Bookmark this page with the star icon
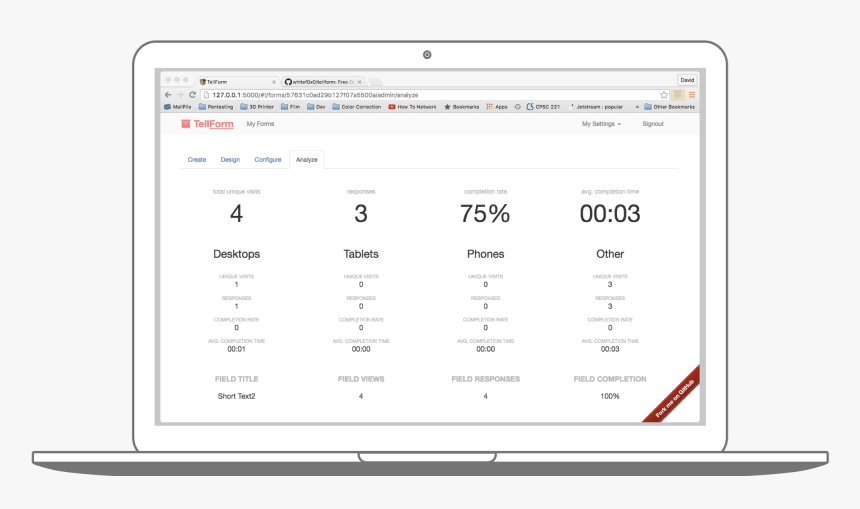 [x=664, y=94]
